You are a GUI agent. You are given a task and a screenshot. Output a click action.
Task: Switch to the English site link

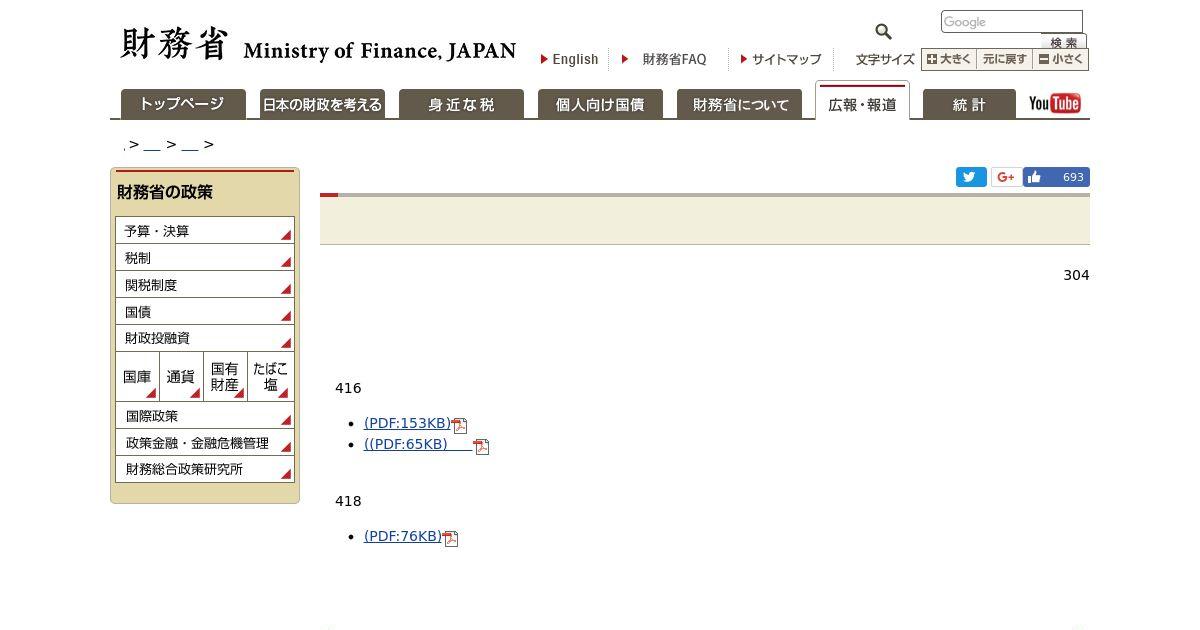[x=570, y=59]
